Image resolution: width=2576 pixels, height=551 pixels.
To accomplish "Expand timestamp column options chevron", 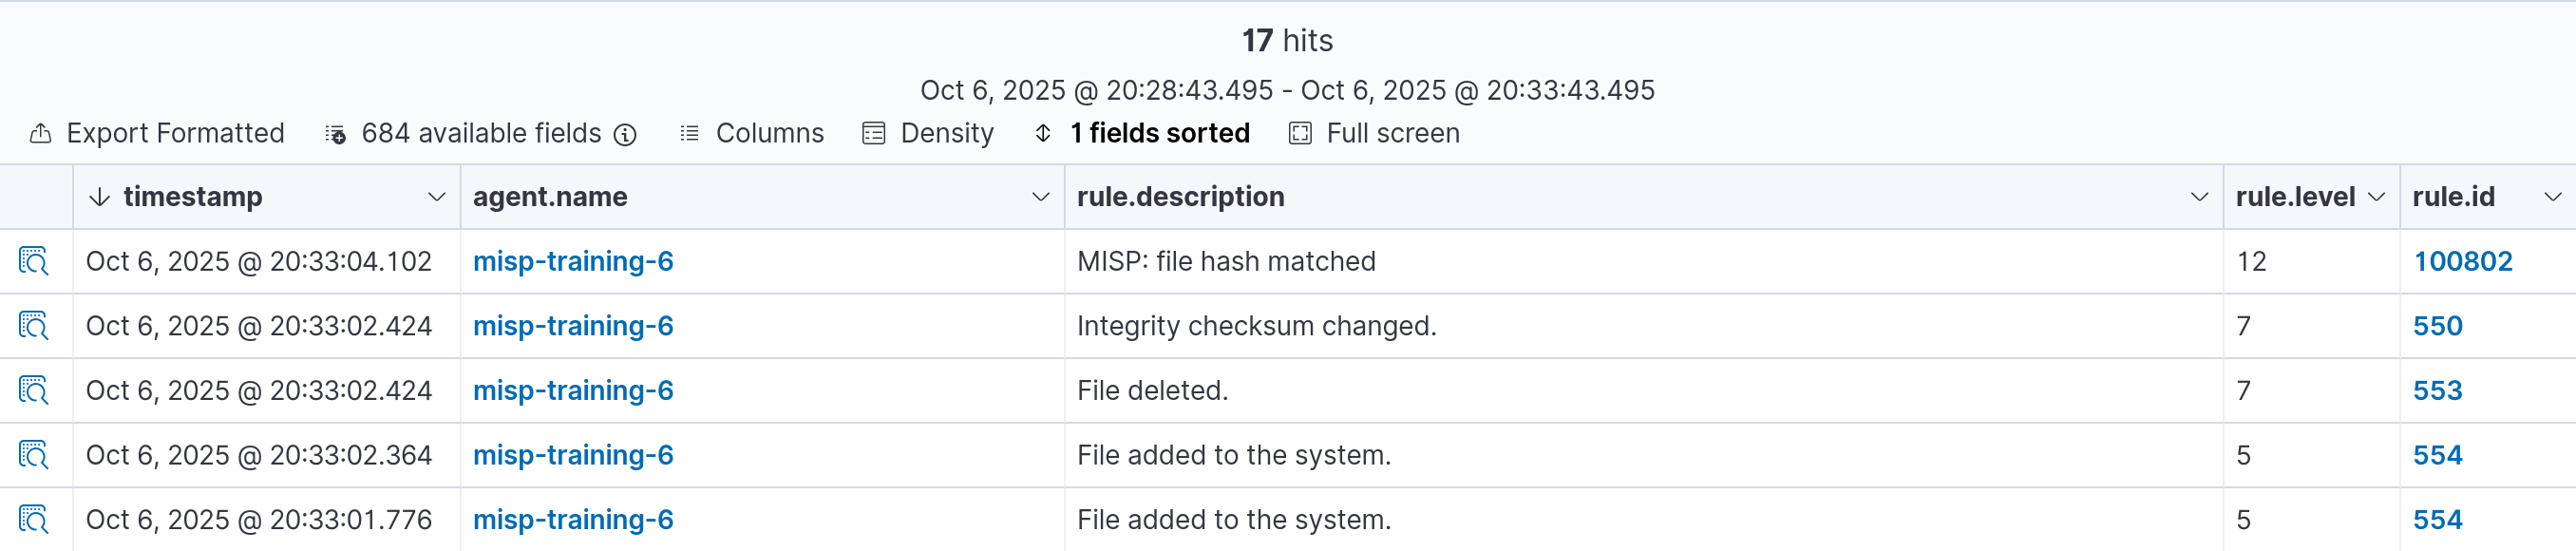I will pyautogui.click(x=436, y=197).
